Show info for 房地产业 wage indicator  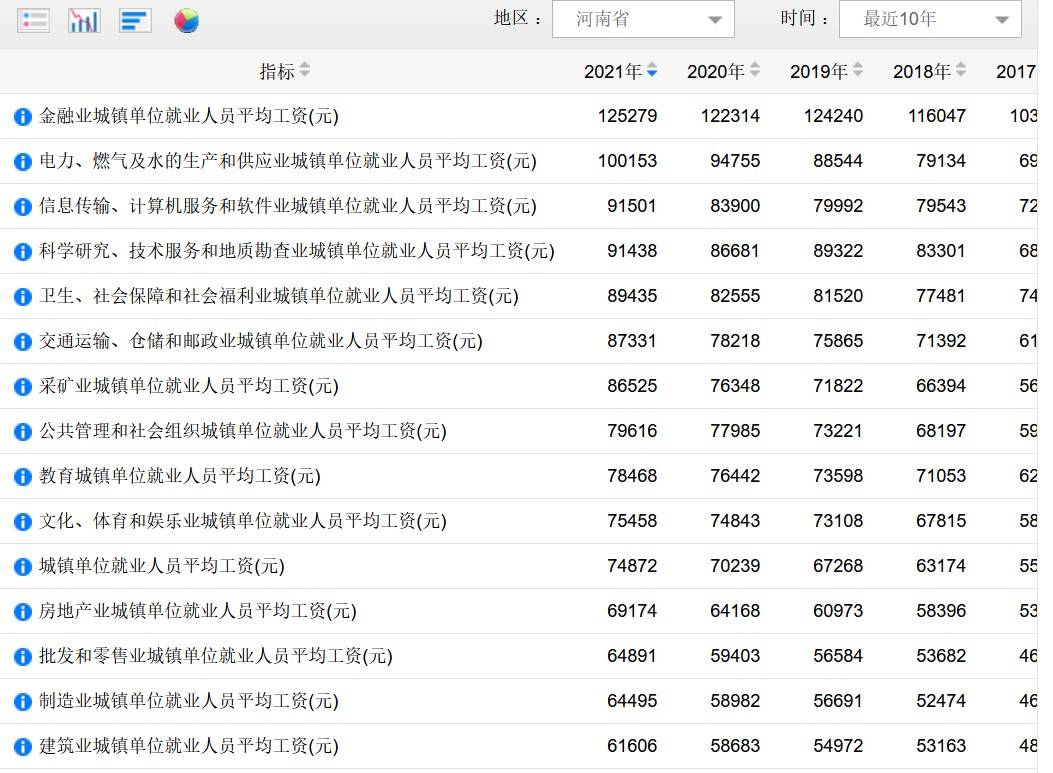[23, 612]
